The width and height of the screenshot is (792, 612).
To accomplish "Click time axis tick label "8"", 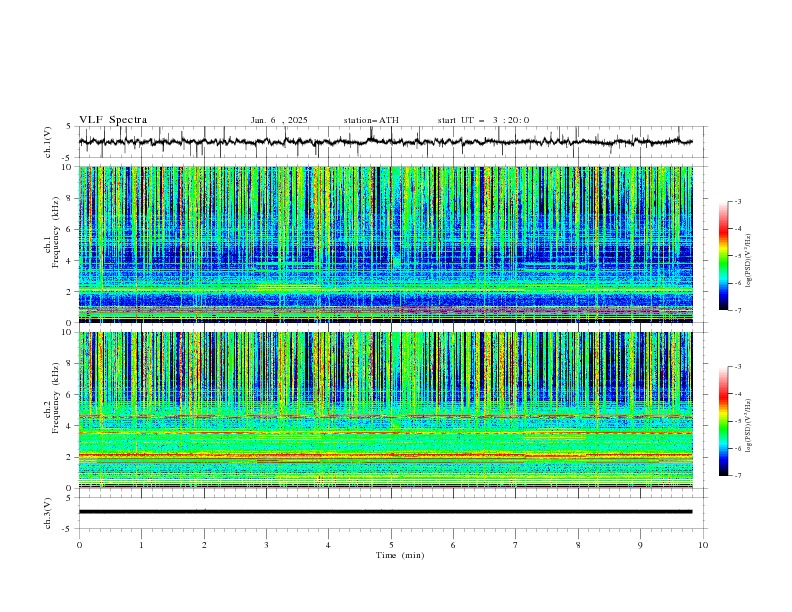I will click(578, 545).
